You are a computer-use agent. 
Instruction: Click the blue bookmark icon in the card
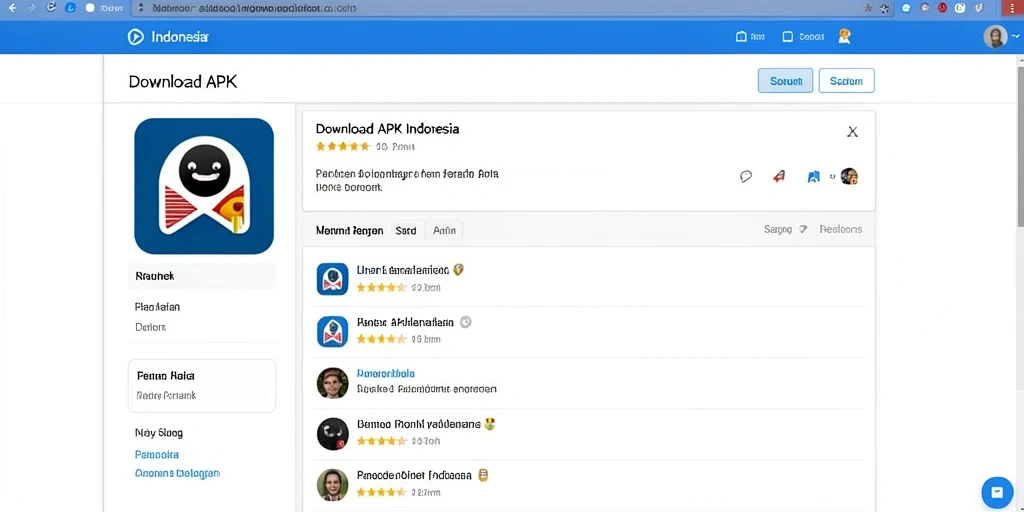(813, 176)
